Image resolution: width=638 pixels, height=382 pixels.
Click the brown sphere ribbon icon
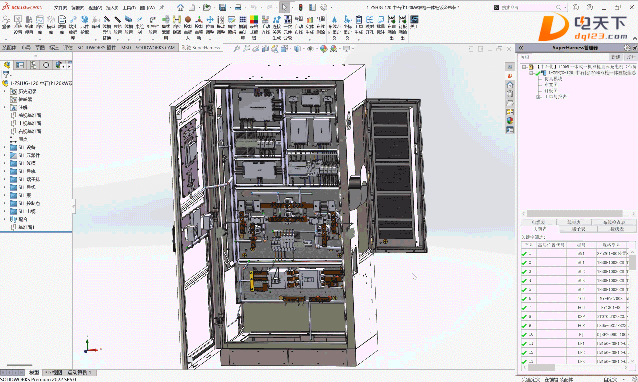[x=188, y=19]
